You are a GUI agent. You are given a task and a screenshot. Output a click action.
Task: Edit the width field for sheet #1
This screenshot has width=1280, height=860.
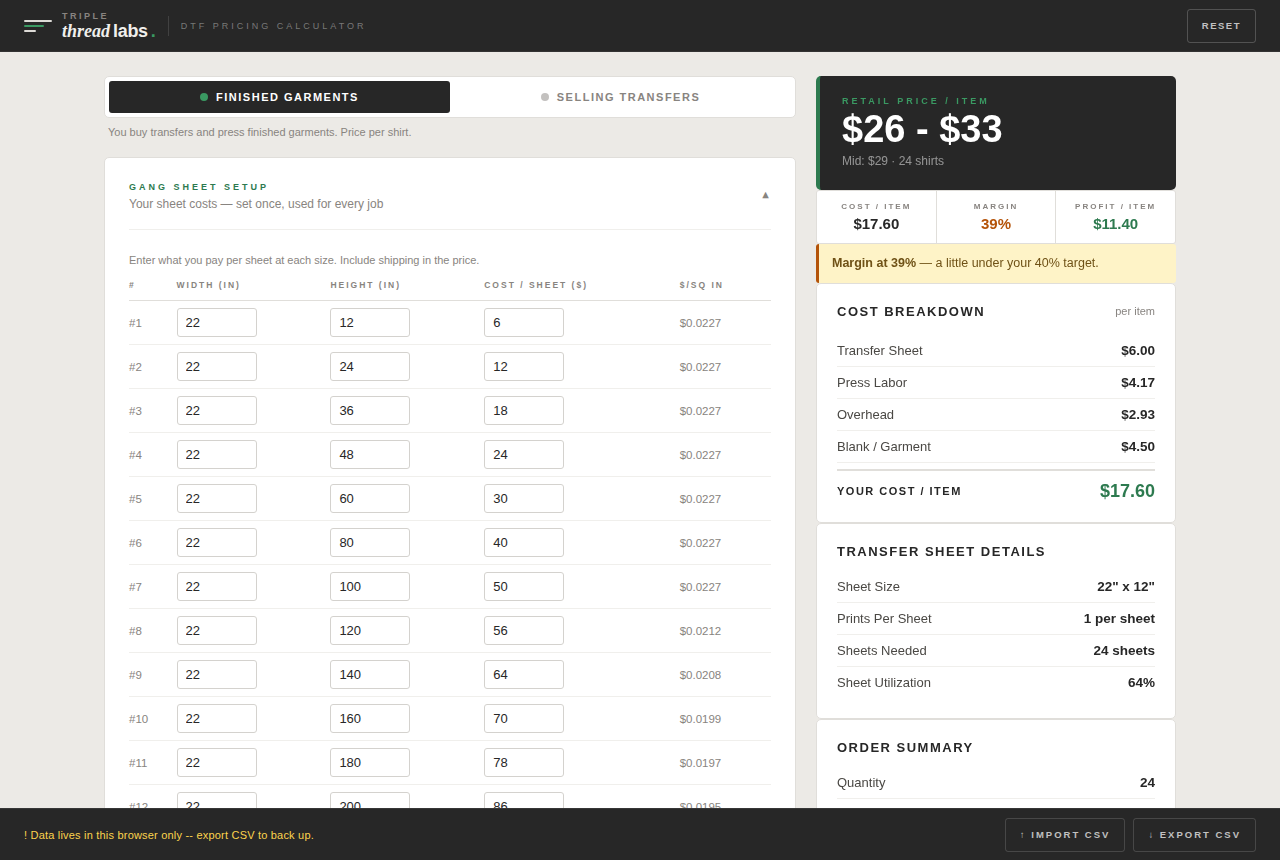point(217,323)
